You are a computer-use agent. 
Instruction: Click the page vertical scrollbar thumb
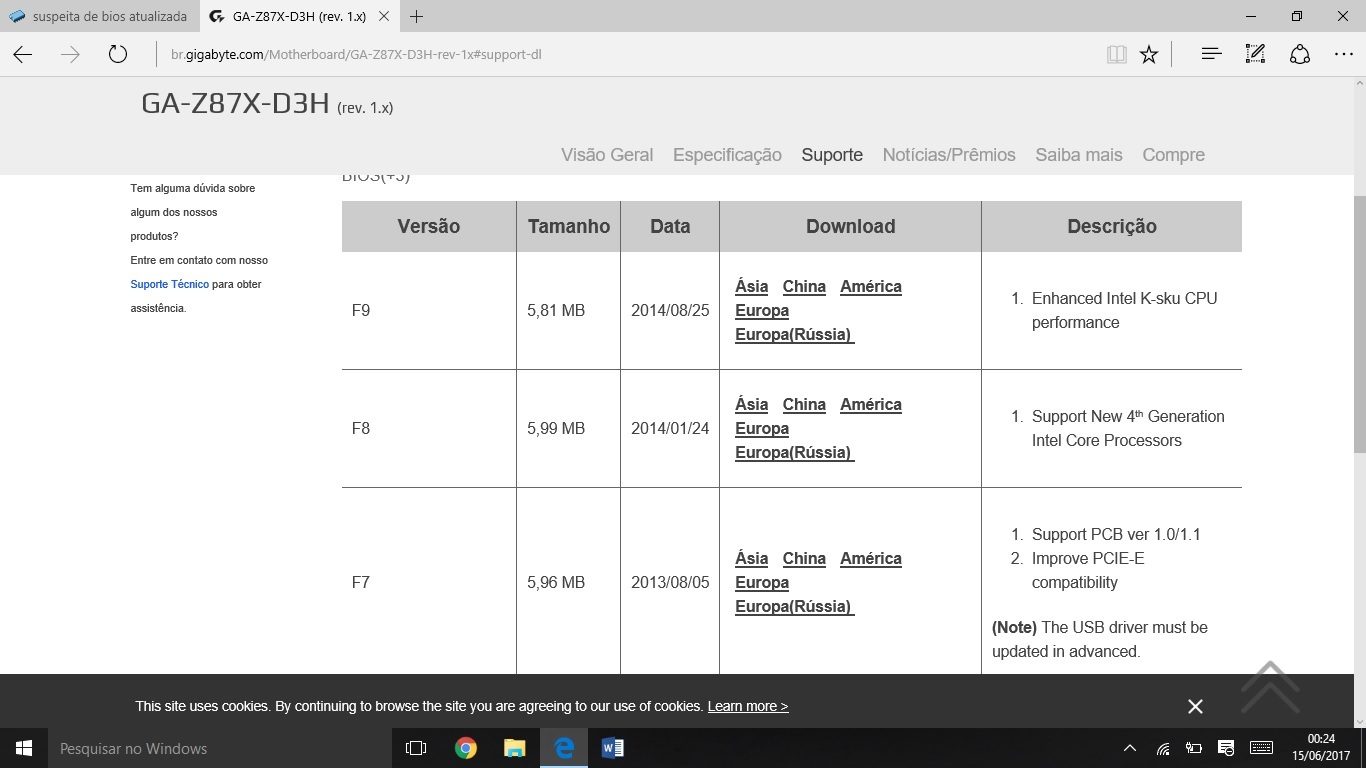[x=1360, y=322]
